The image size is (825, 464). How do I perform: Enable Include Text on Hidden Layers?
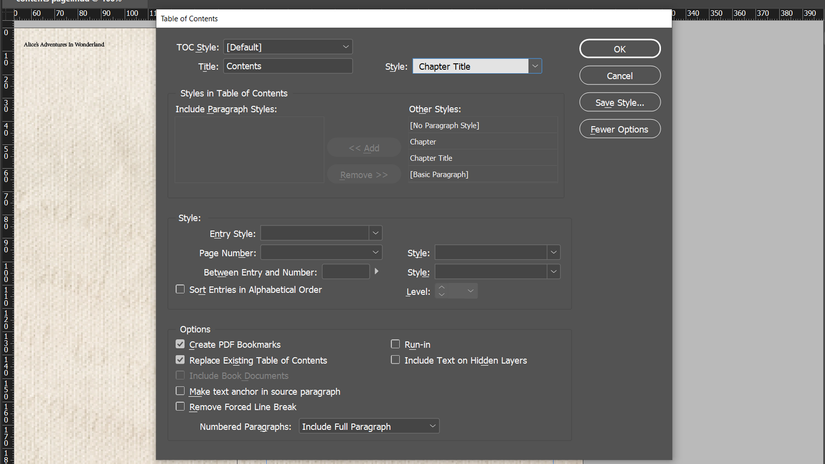(395, 360)
